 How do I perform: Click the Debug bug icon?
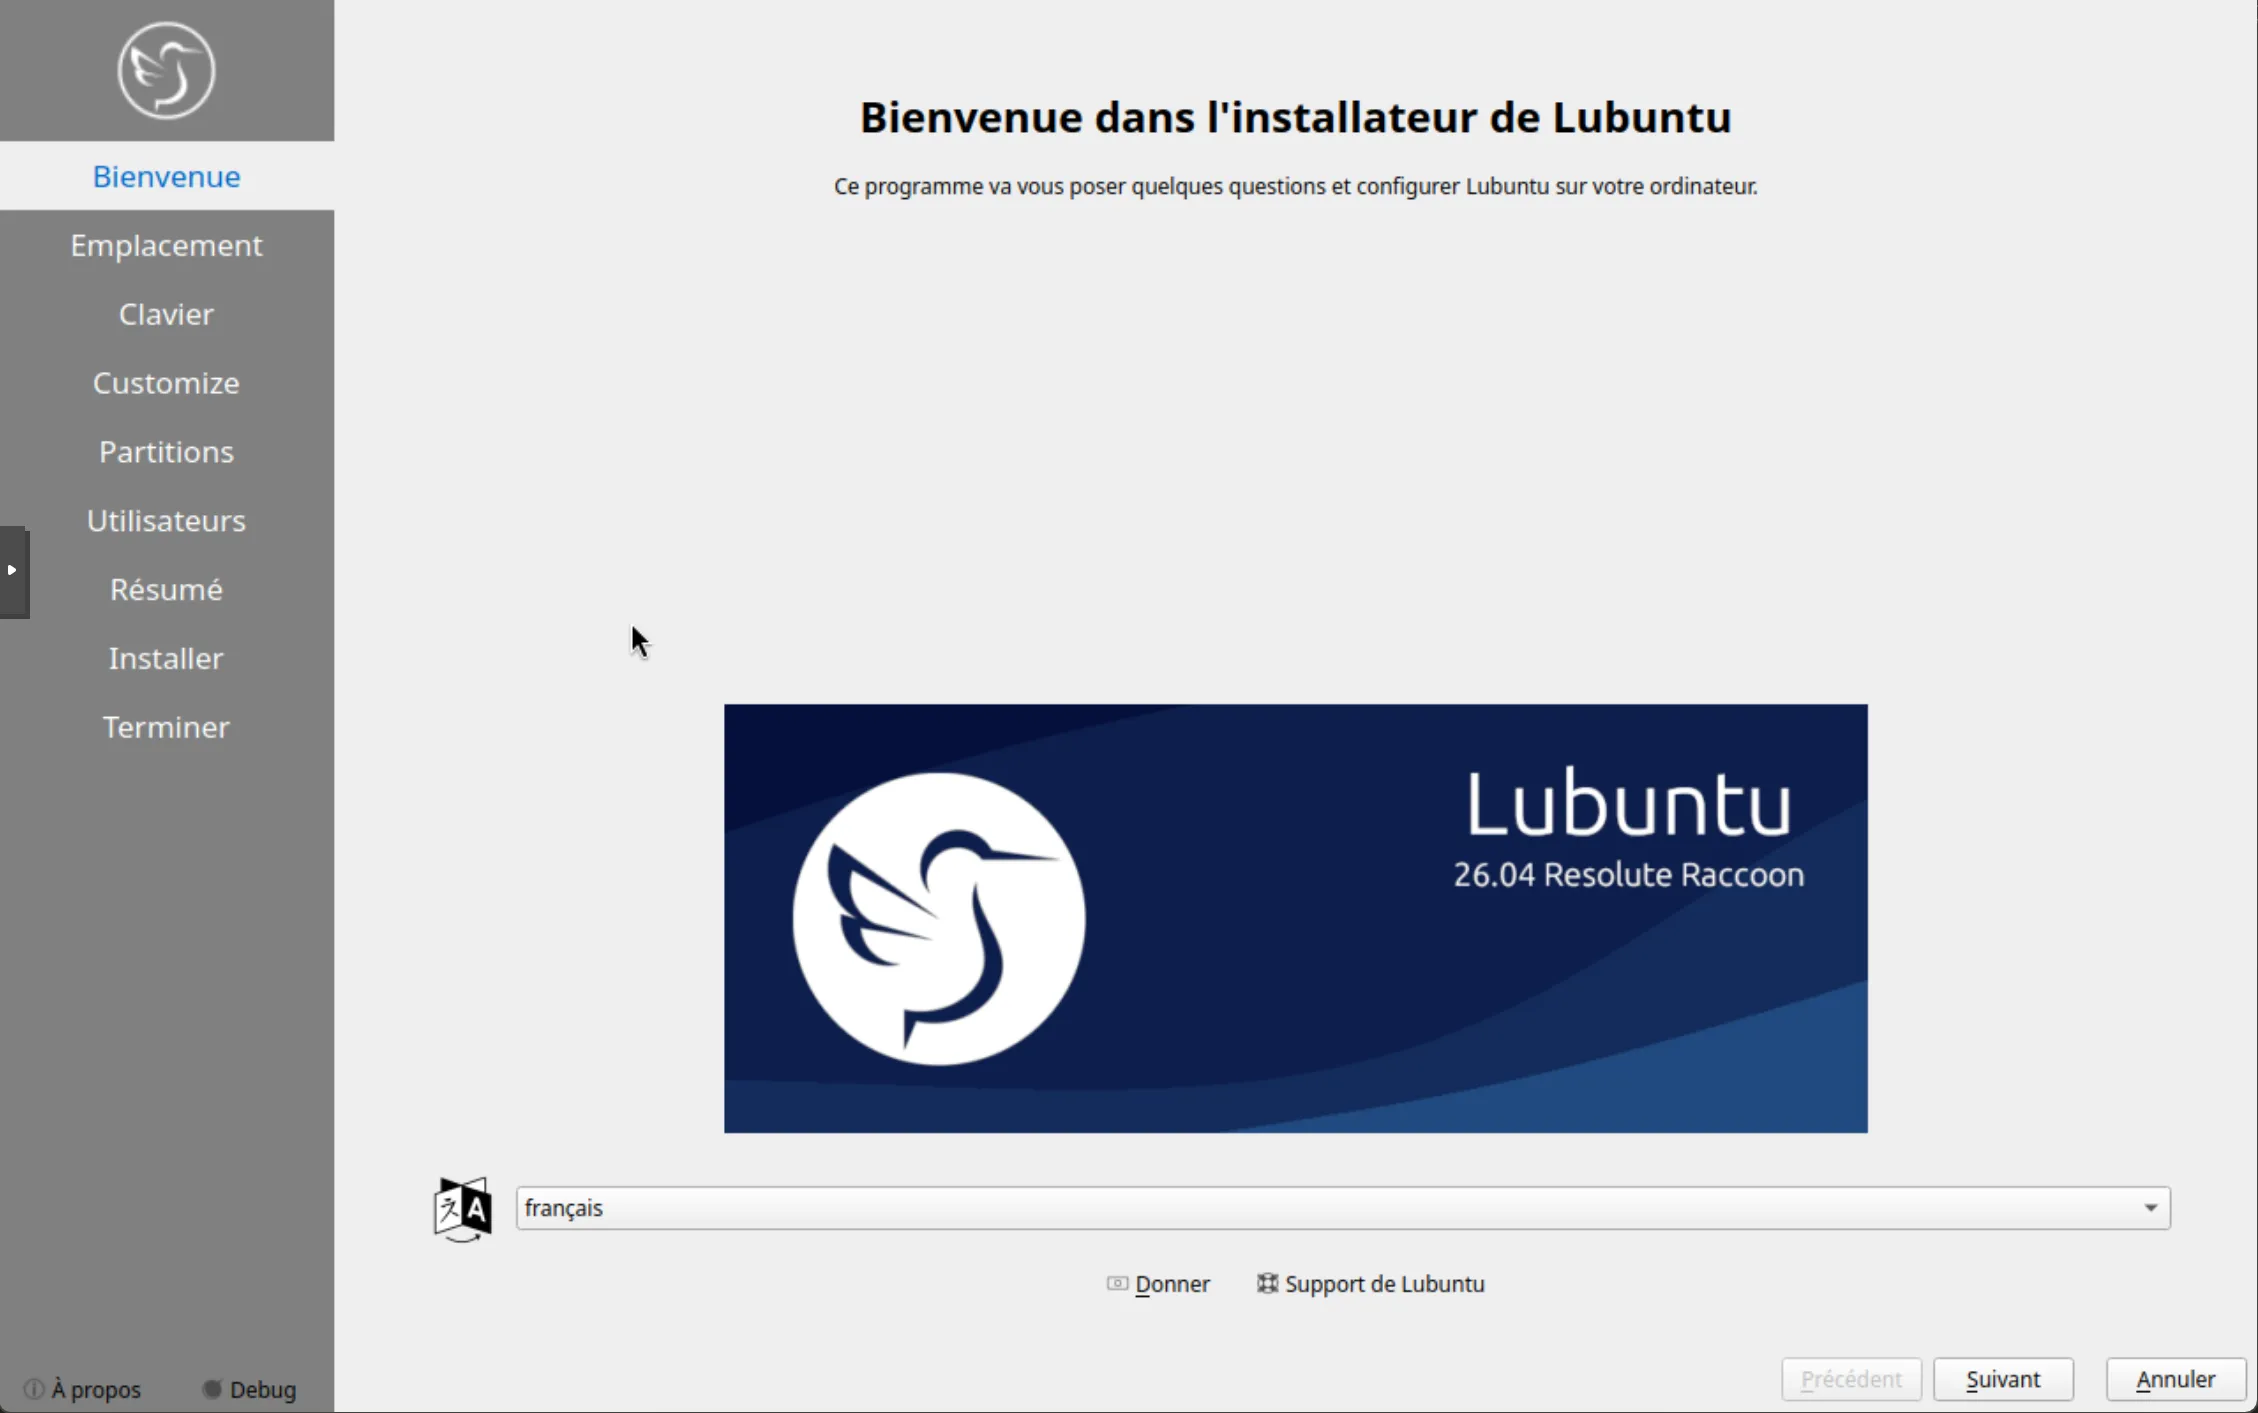(x=212, y=1389)
